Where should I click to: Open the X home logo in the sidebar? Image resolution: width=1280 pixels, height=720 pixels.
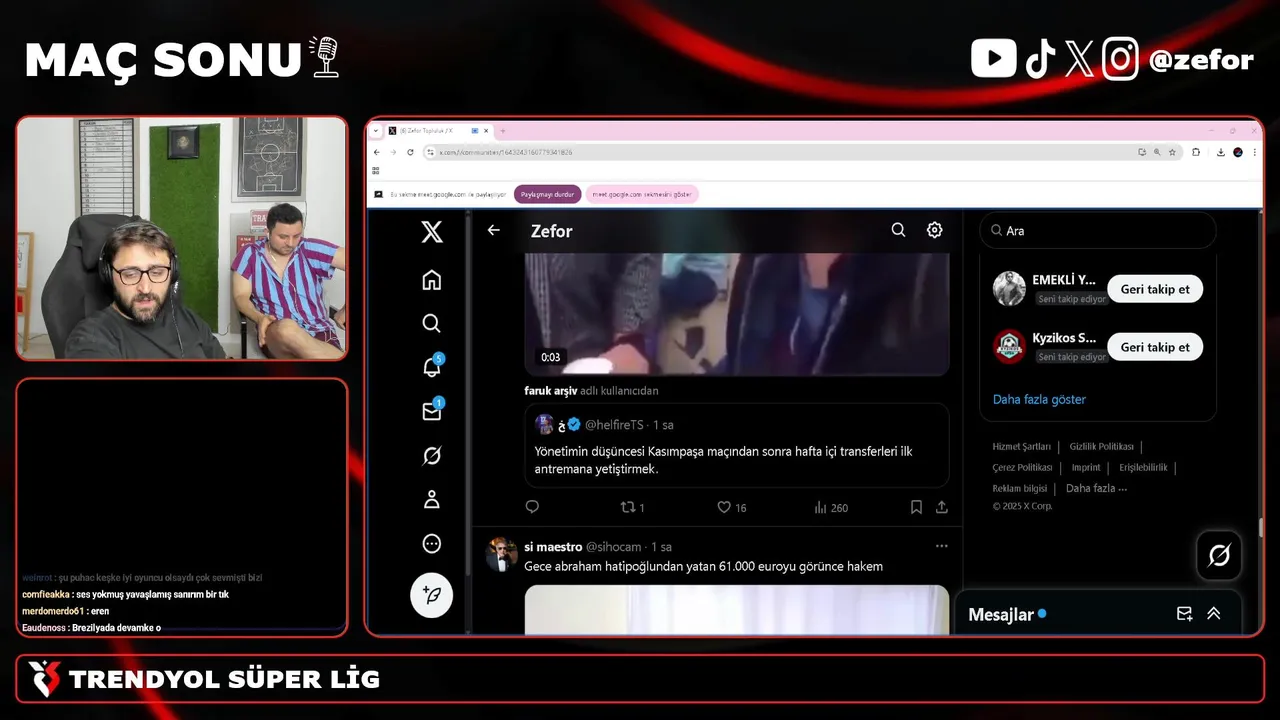[x=432, y=232]
